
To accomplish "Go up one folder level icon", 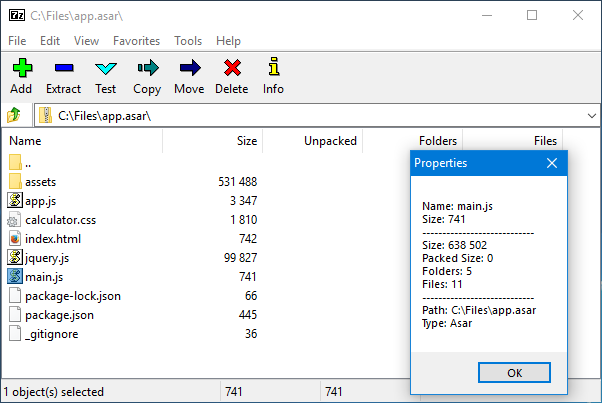I will pyautogui.click(x=14, y=115).
